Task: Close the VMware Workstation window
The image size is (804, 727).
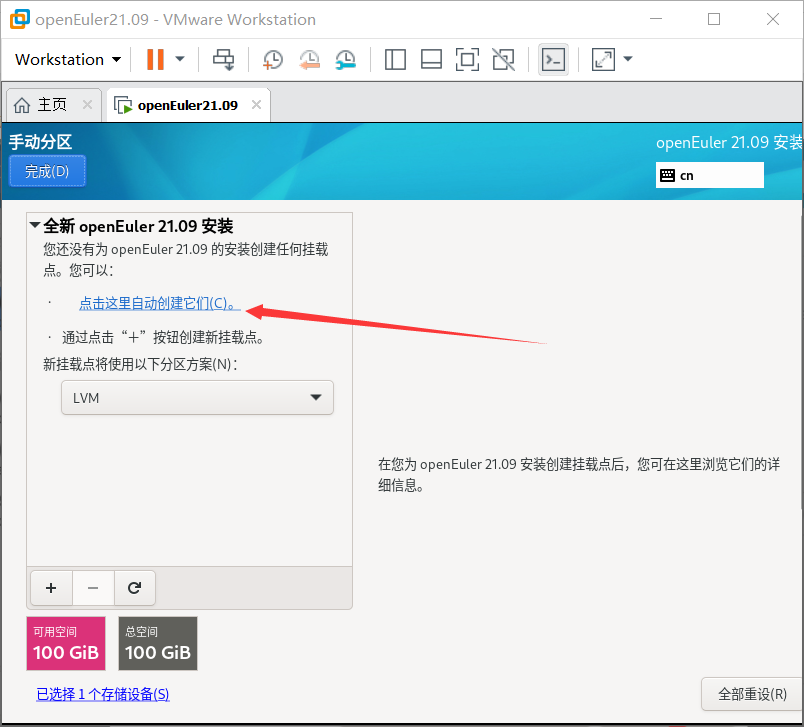Action: coord(773,19)
